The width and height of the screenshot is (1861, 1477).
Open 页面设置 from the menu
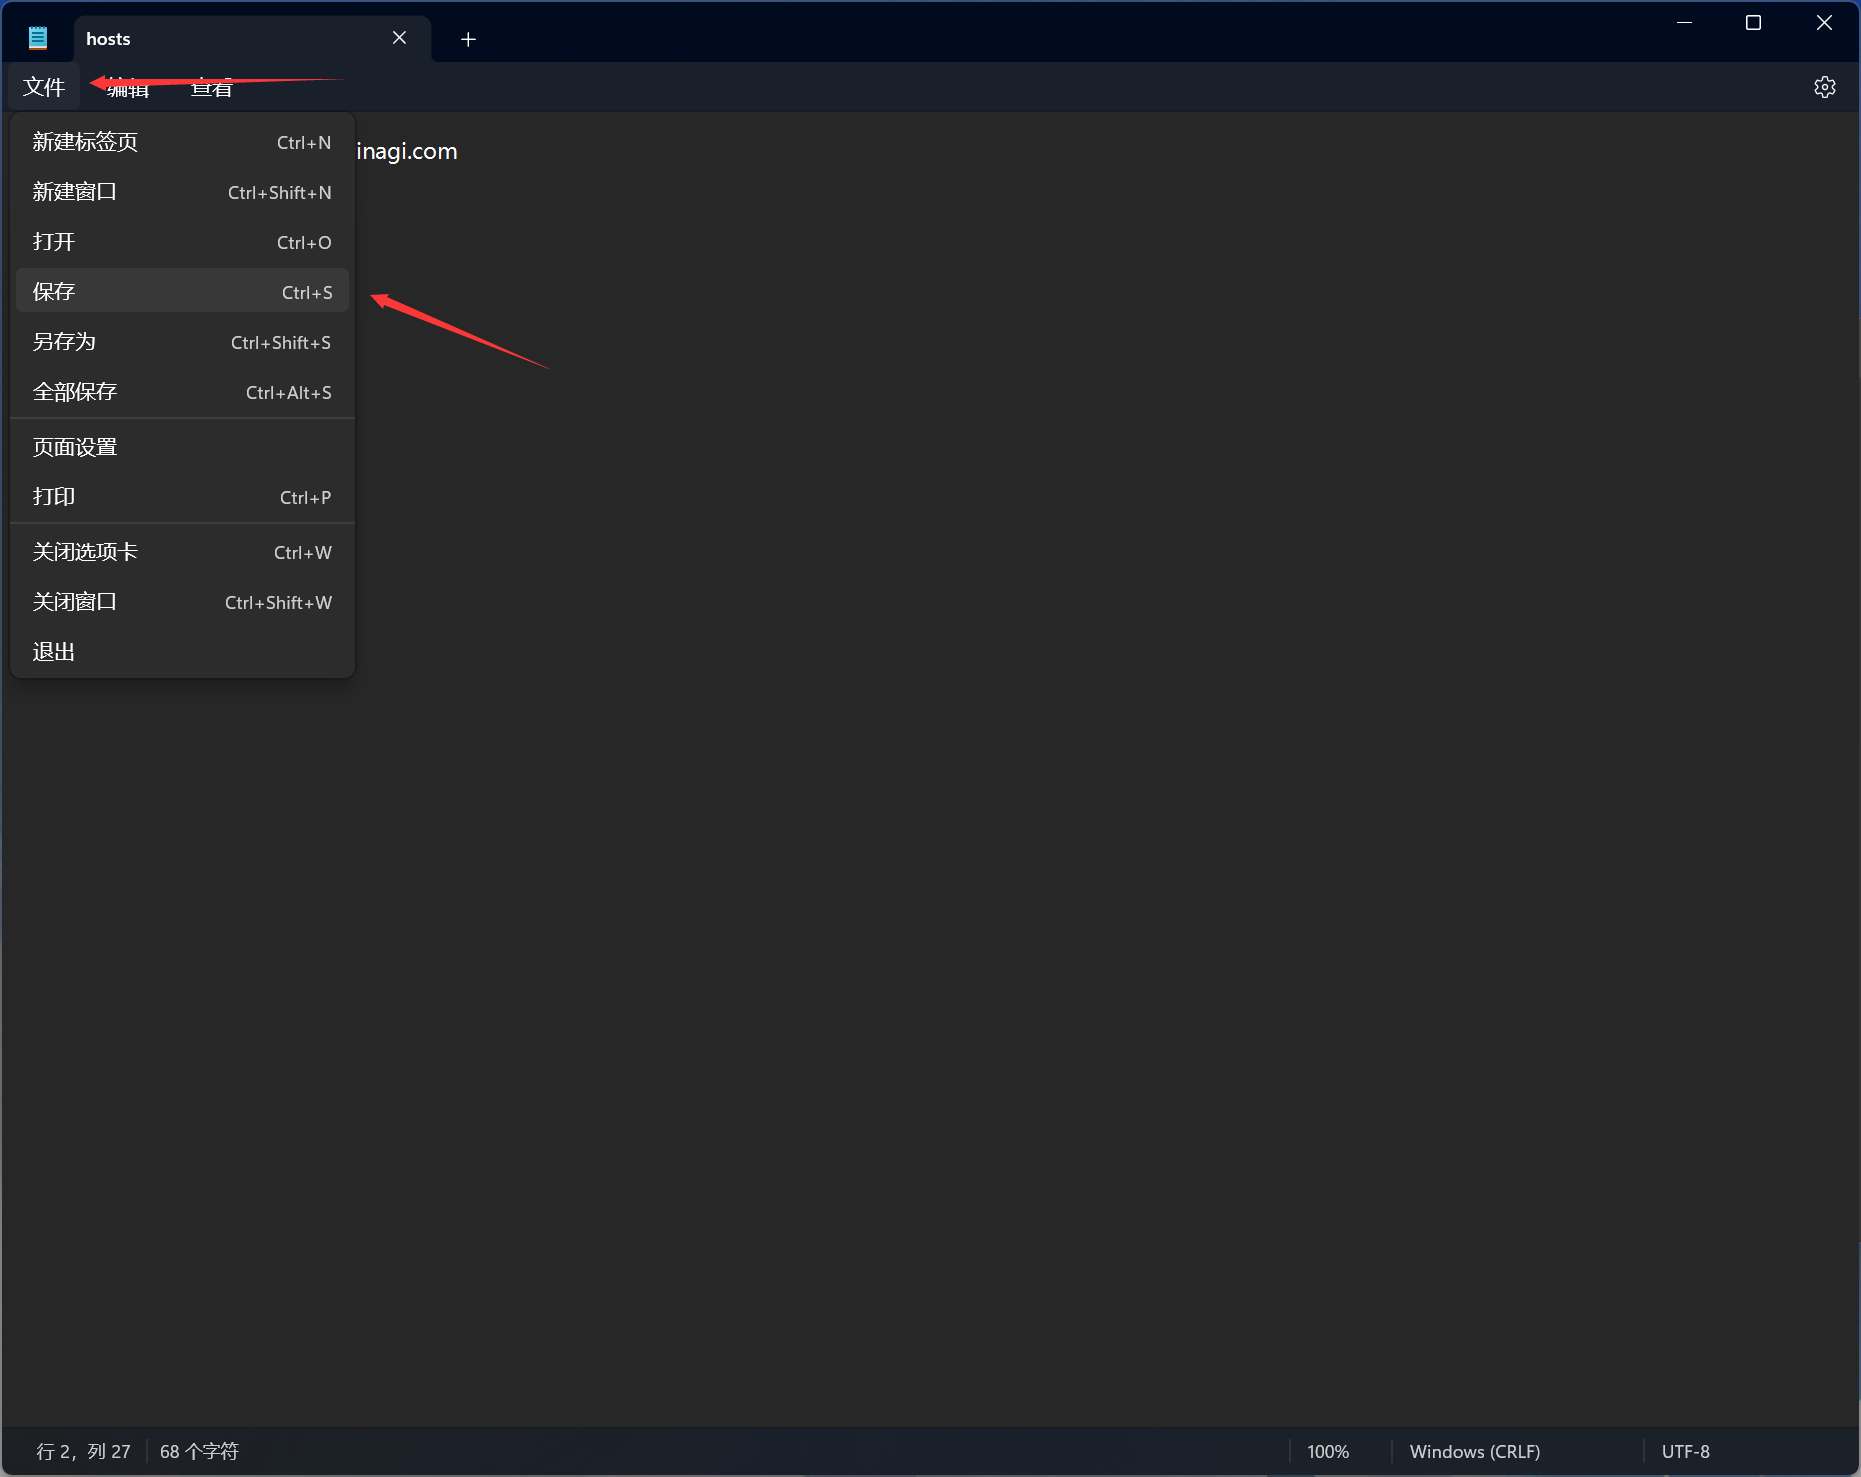pos(182,447)
